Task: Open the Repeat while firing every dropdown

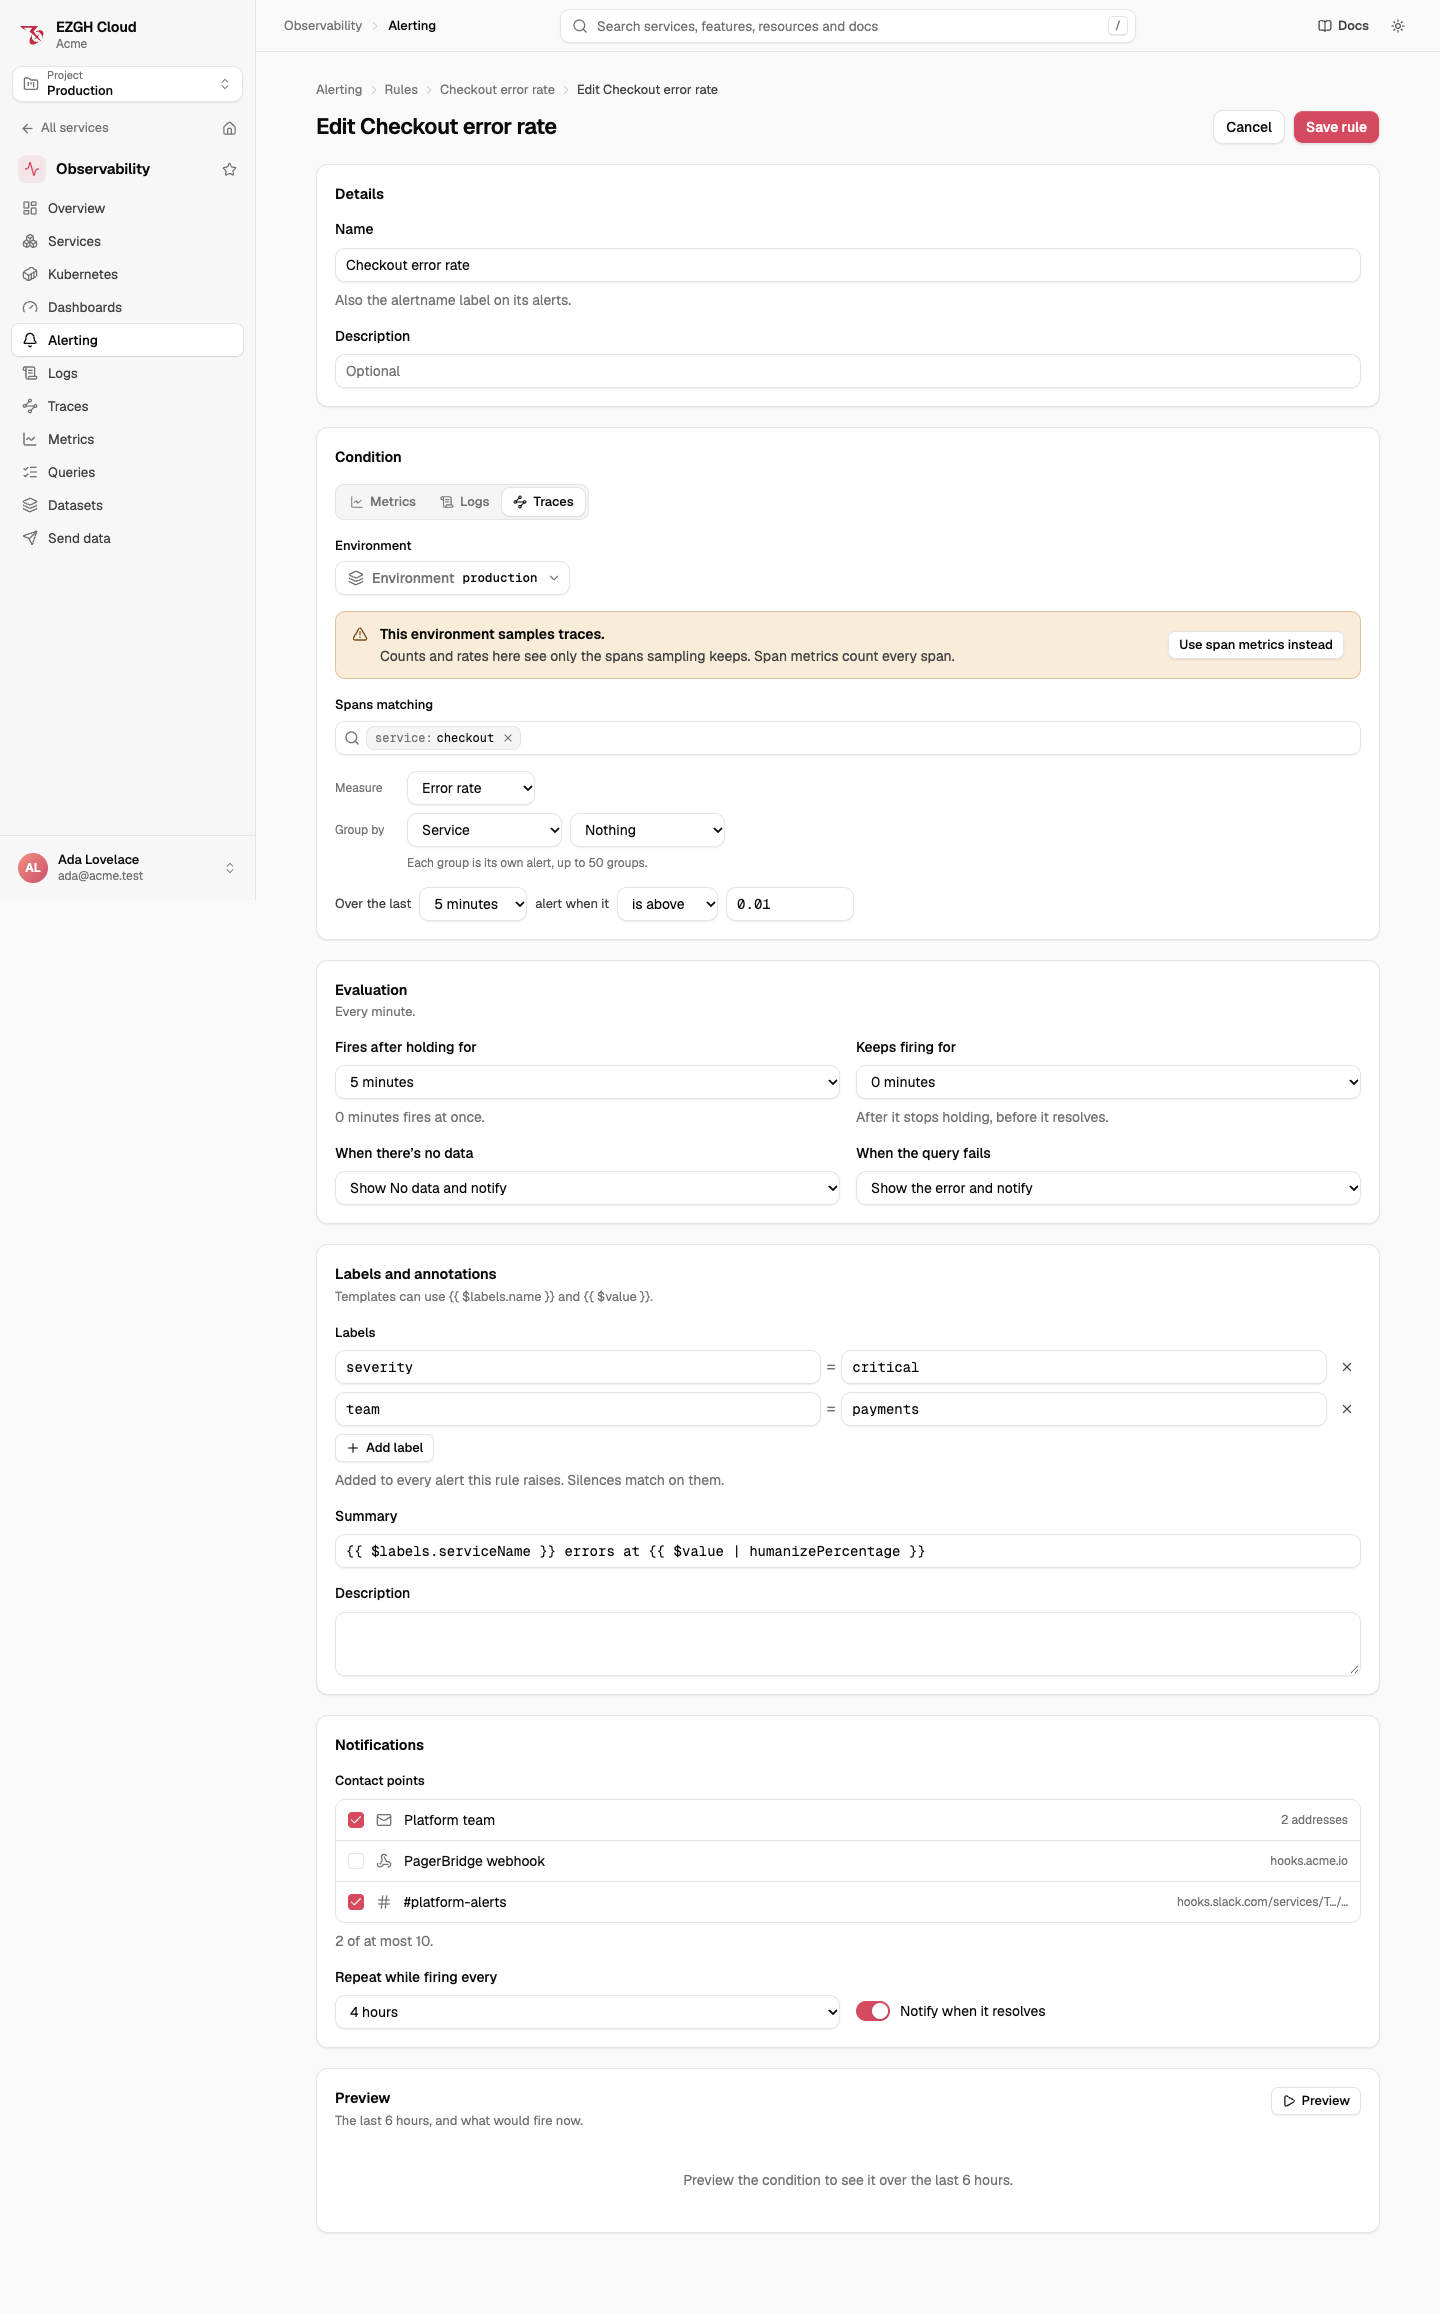Action: coord(587,2012)
